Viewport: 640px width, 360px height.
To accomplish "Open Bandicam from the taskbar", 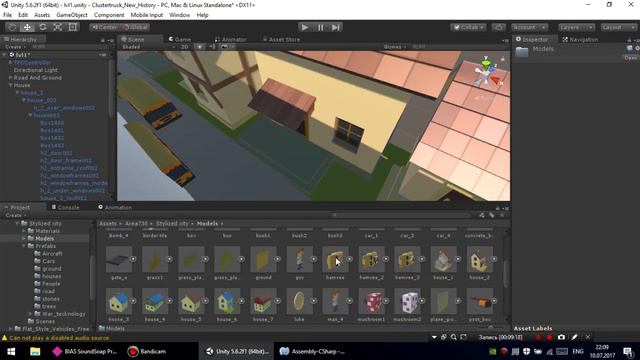I will pyautogui.click(x=147, y=351).
